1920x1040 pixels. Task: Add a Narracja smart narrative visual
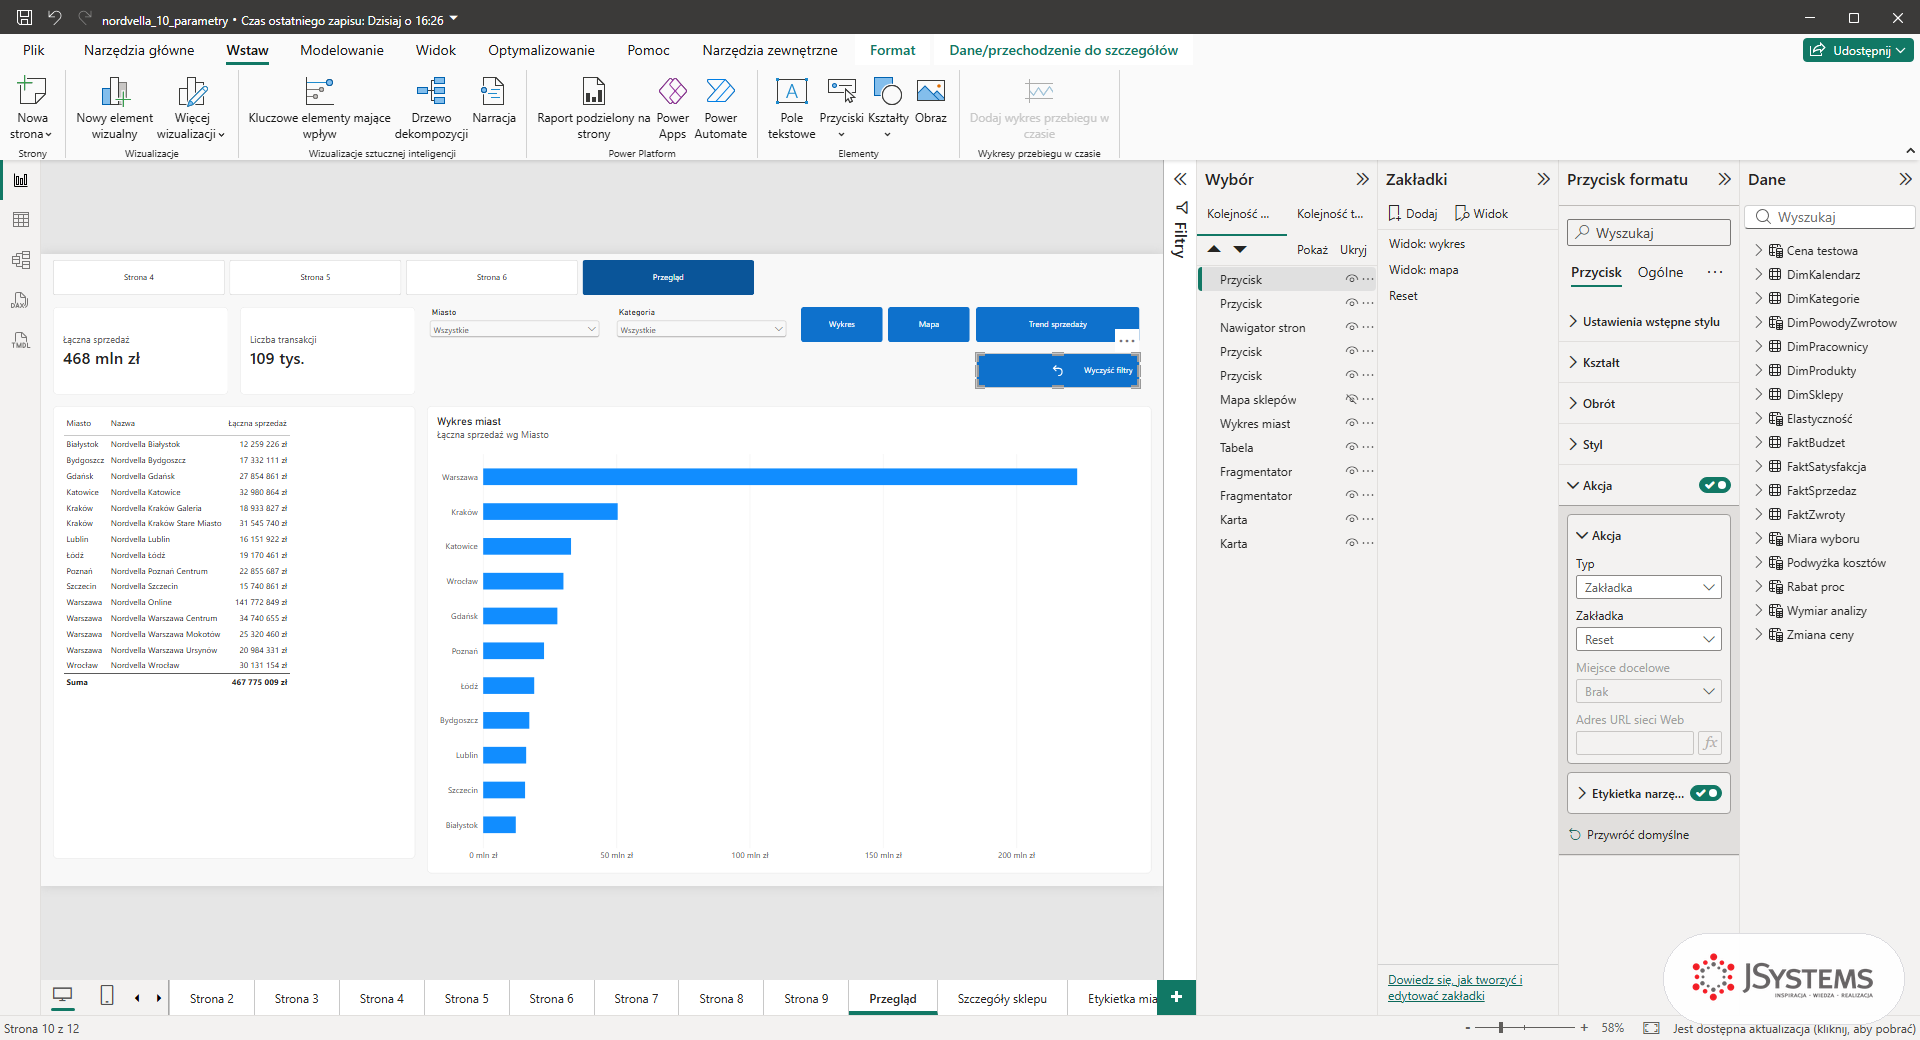(494, 100)
